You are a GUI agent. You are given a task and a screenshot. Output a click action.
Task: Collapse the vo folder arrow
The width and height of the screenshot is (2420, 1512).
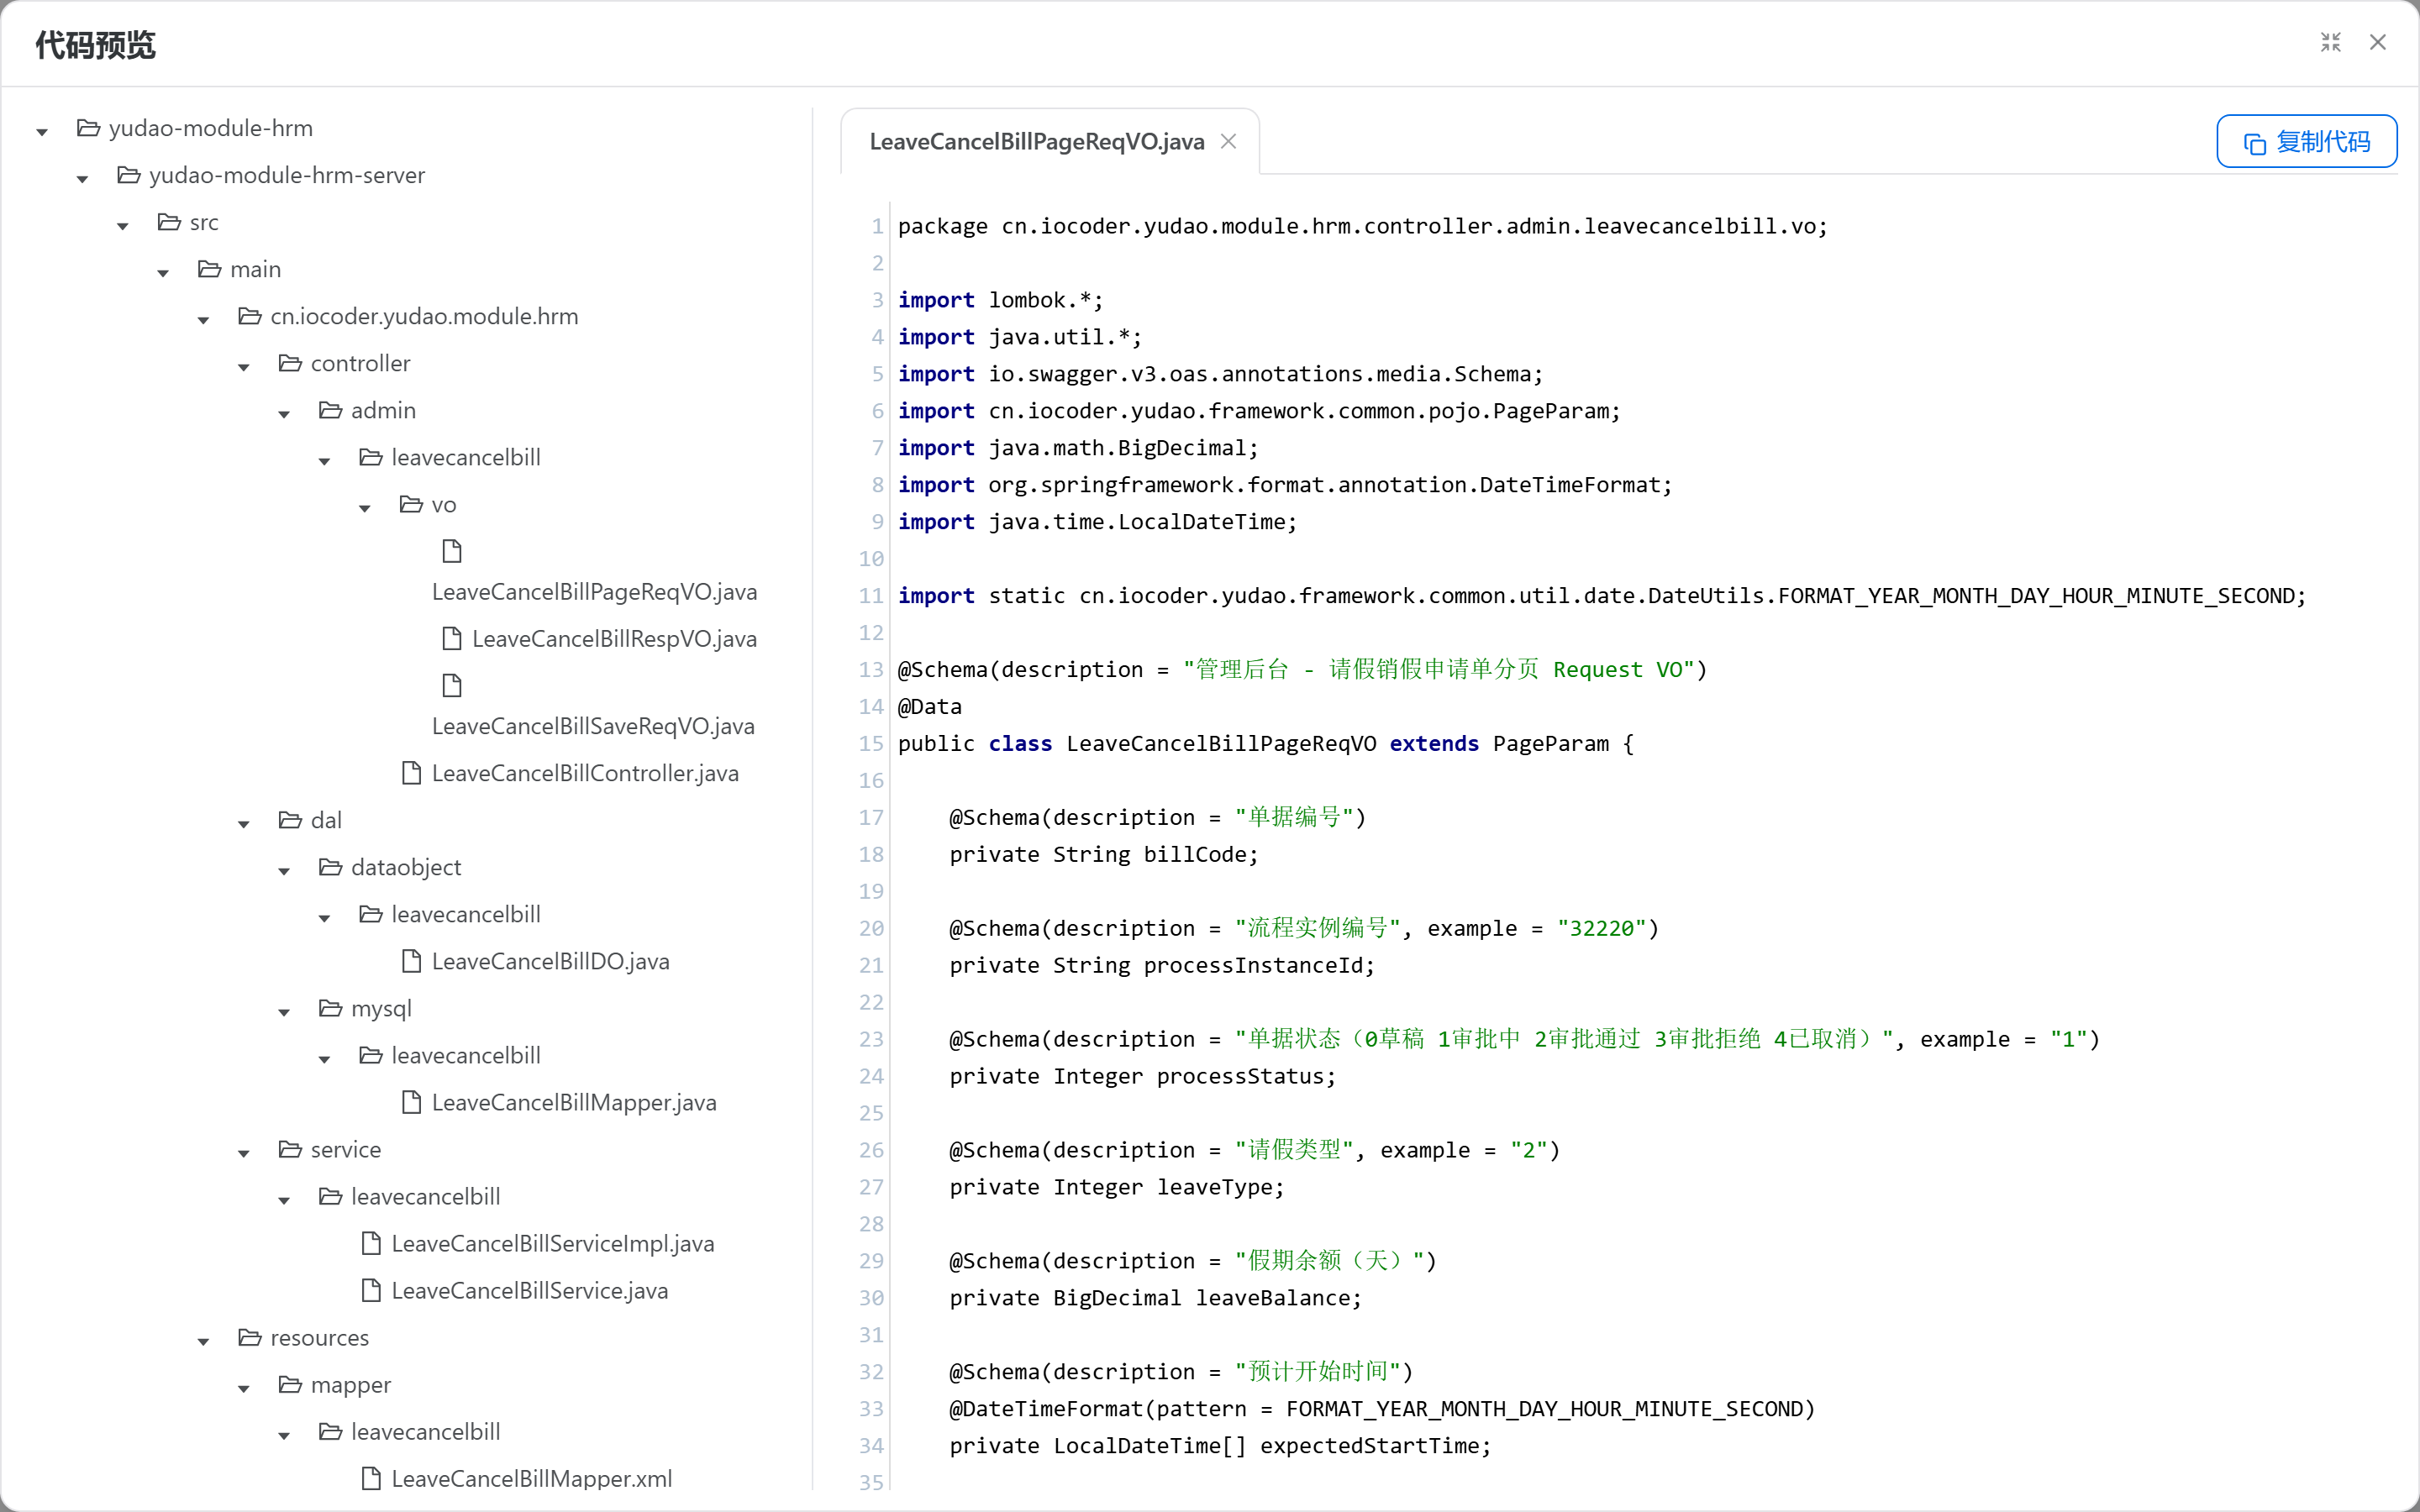point(365,508)
